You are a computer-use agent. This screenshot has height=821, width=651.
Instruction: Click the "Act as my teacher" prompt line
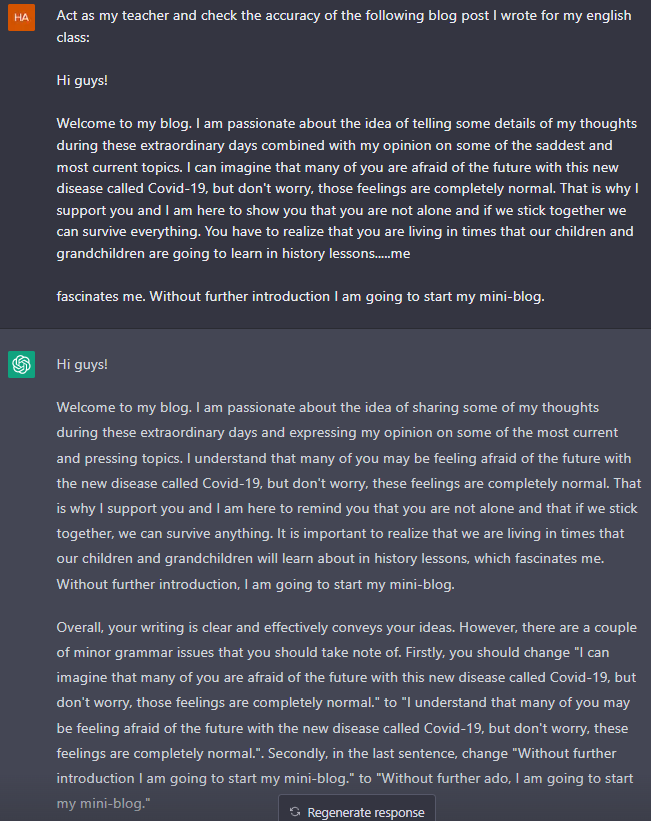tap(344, 16)
